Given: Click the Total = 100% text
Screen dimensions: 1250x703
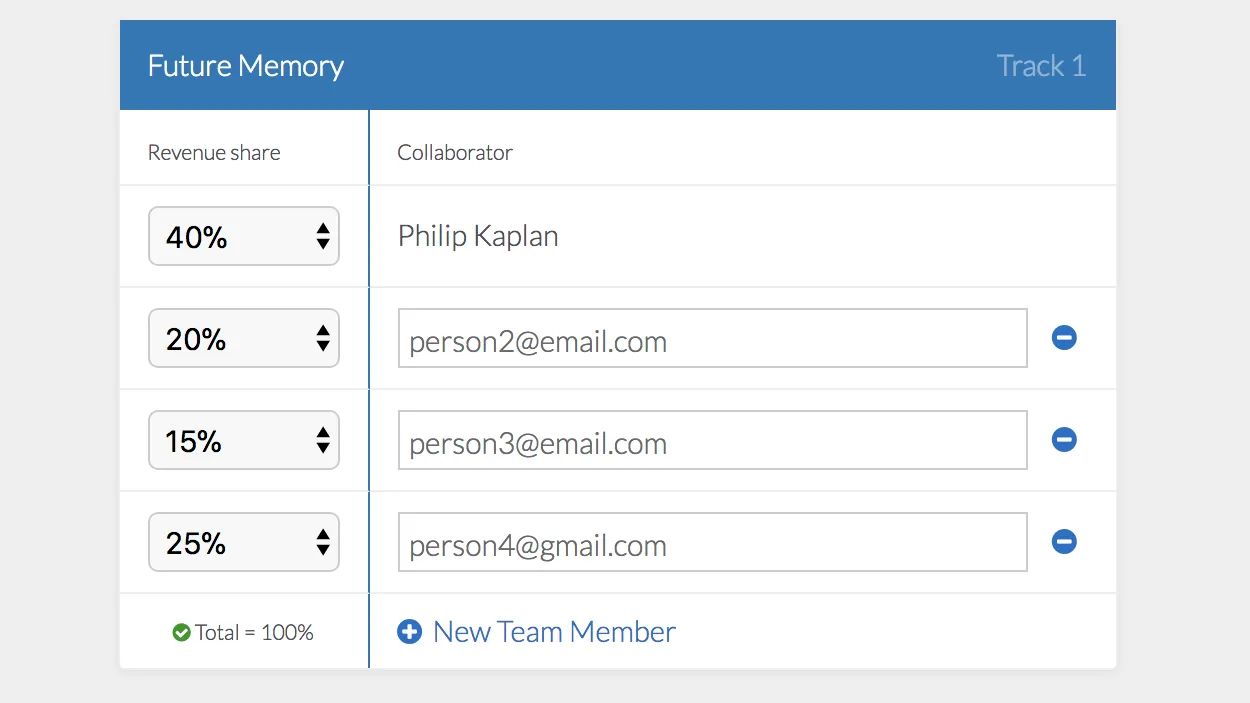Looking at the screenshot, I should tap(254, 632).
